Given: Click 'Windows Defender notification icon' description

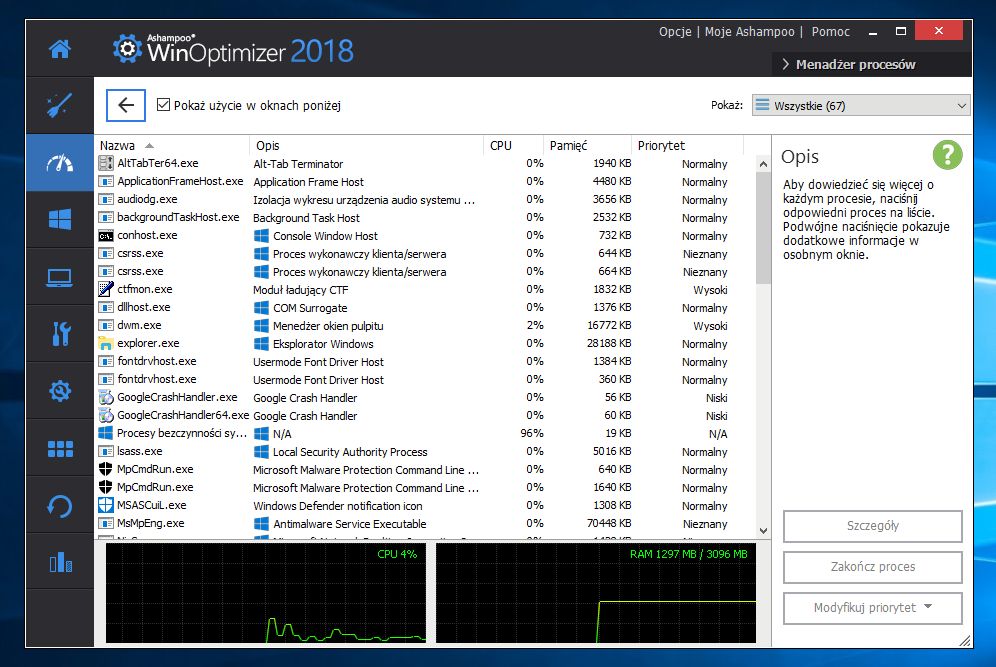Looking at the screenshot, I should (337, 506).
